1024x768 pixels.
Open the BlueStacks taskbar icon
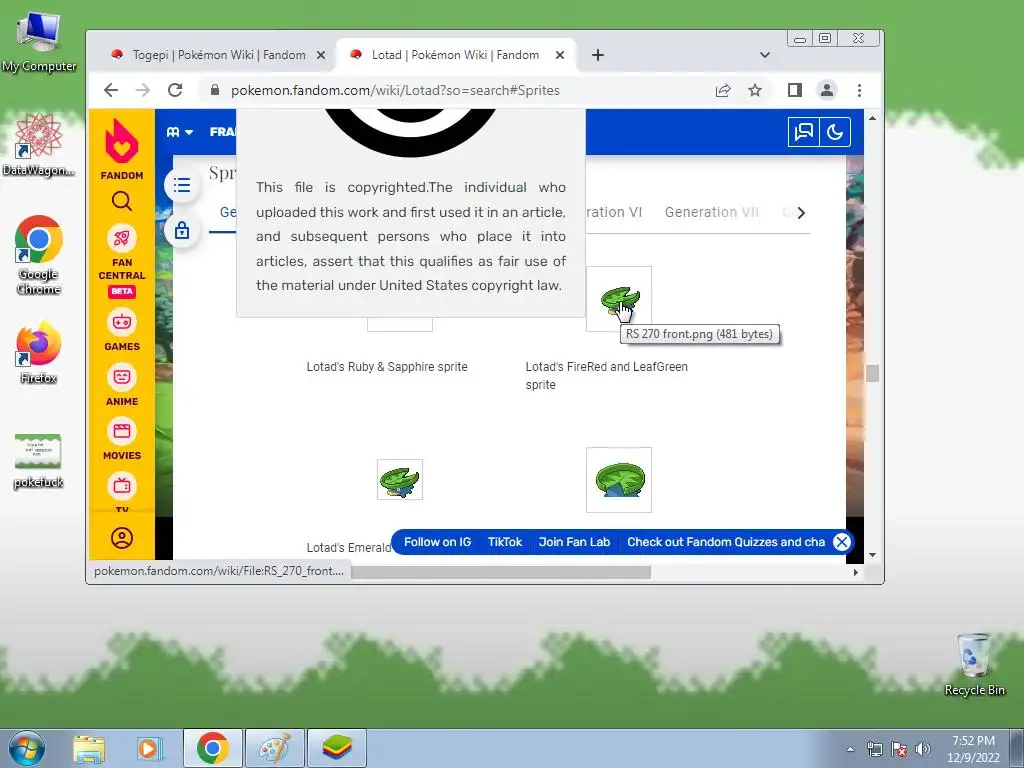(337, 748)
